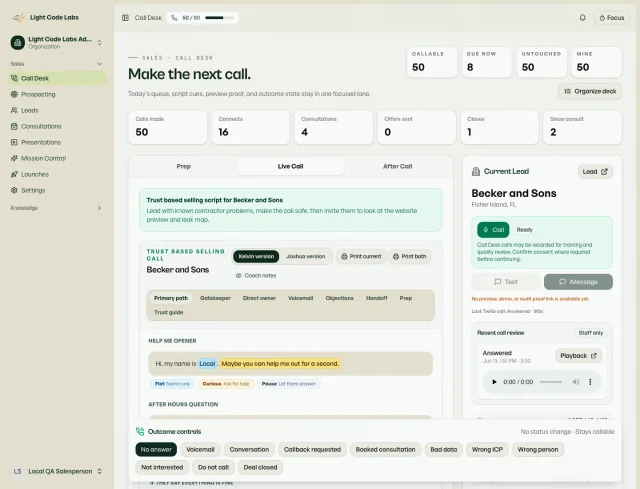Click the phone icon in call counter
640x489 pixels.
[174, 18]
